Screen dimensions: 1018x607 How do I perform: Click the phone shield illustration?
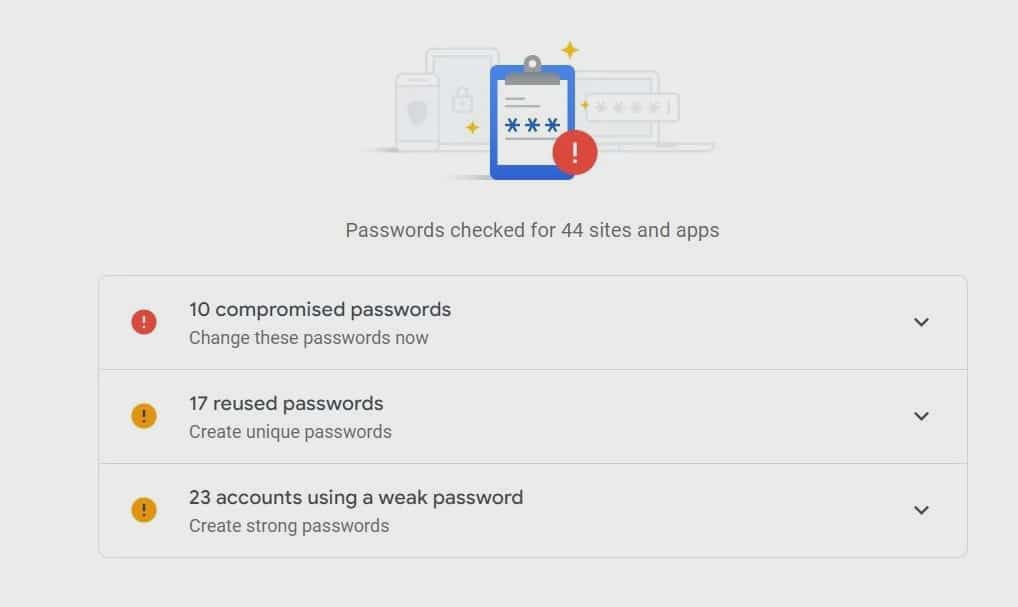click(417, 113)
